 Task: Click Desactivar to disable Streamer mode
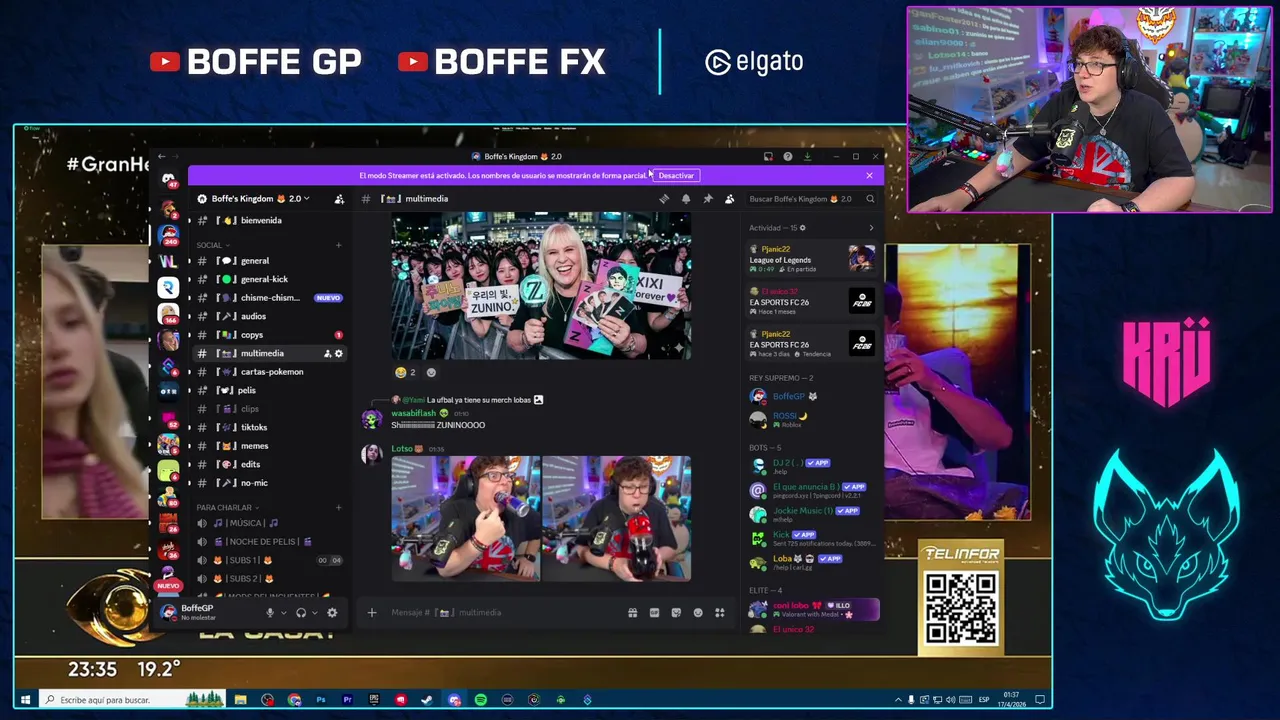tap(676, 176)
